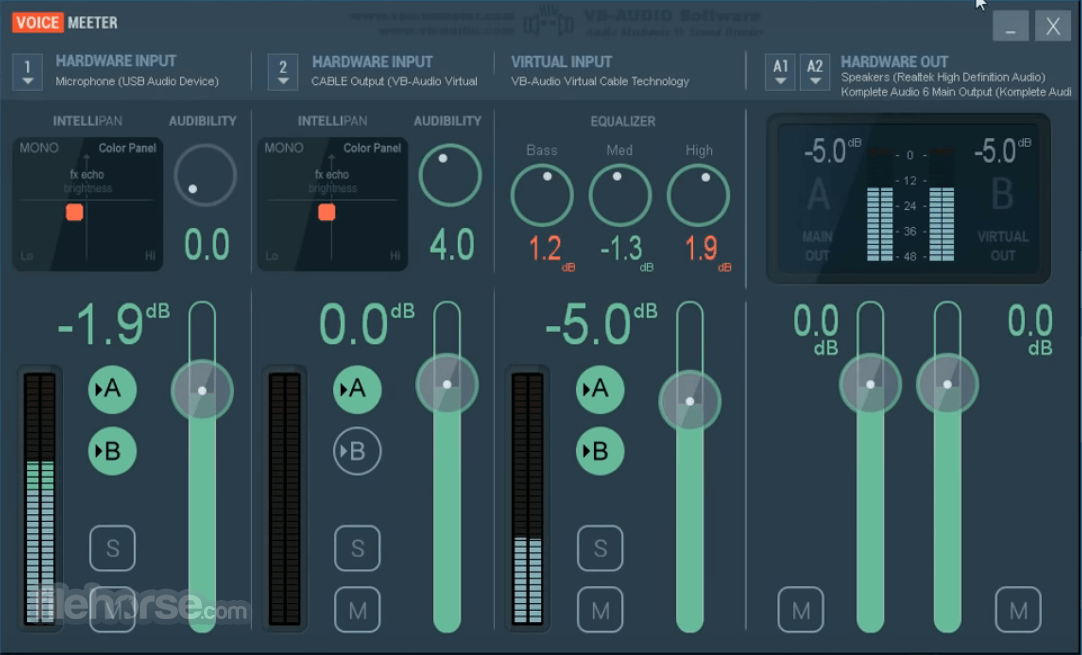This screenshot has width=1082, height=655.
Task: Click the Audibility value 0.0 on input 1
Action: point(207,245)
